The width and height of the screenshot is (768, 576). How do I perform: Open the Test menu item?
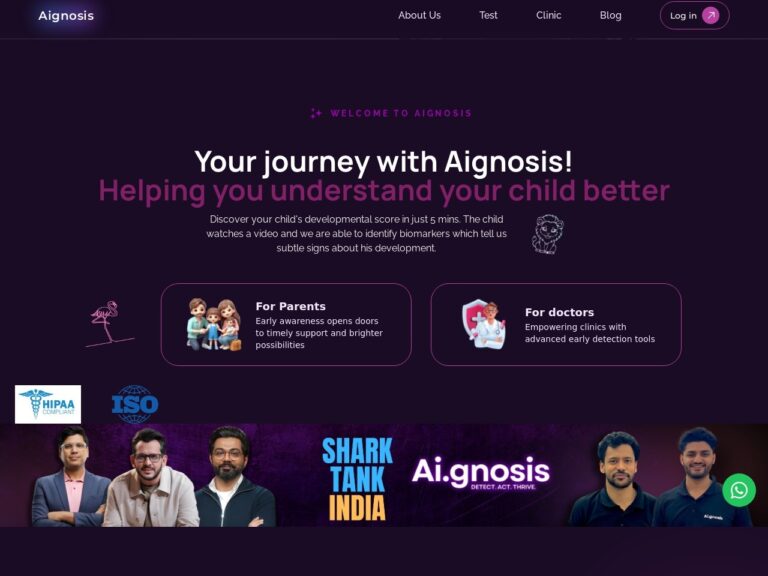click(488, 16)
